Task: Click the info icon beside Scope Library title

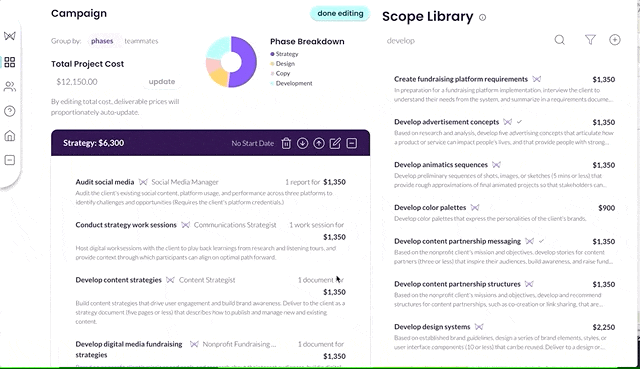Action: click(482, 18)
